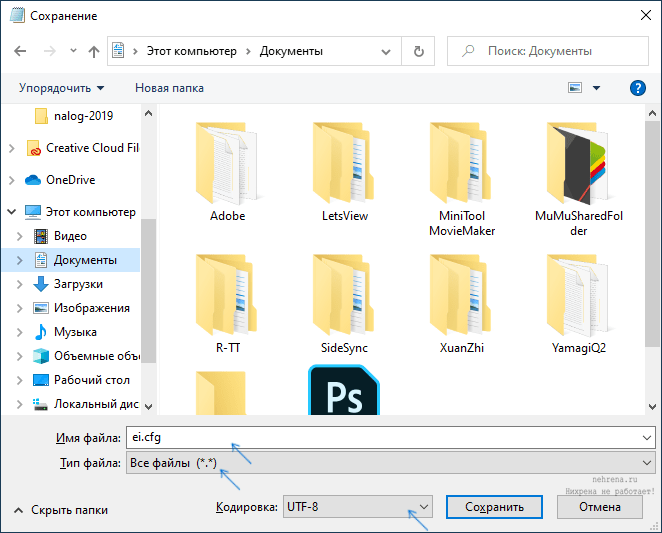Select the MiniTool MovieMaker folder
662x533 pixels.
462,179
